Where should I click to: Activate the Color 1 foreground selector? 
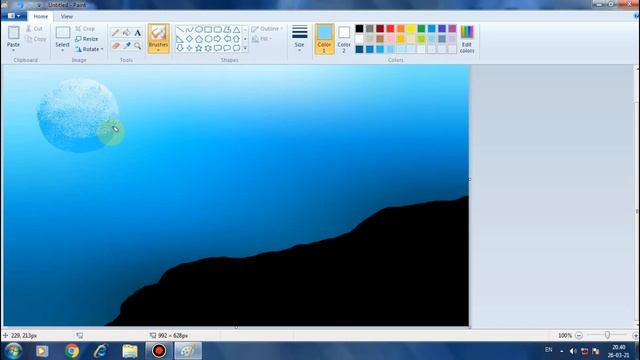coord(324,39)
